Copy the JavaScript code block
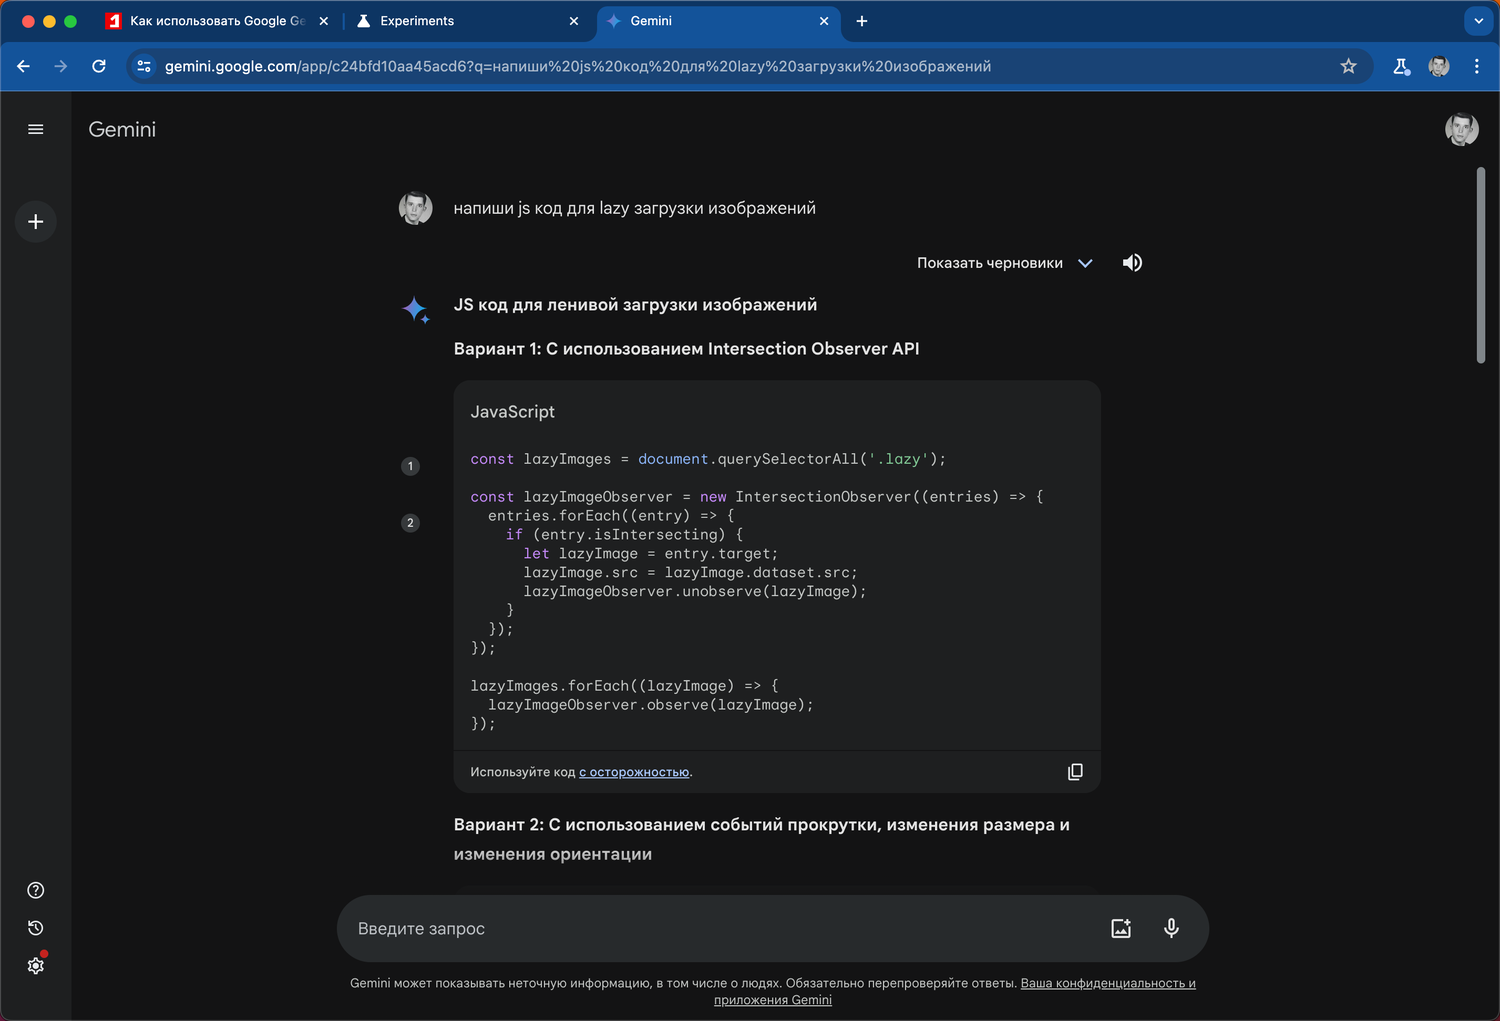 [1075, 772]
